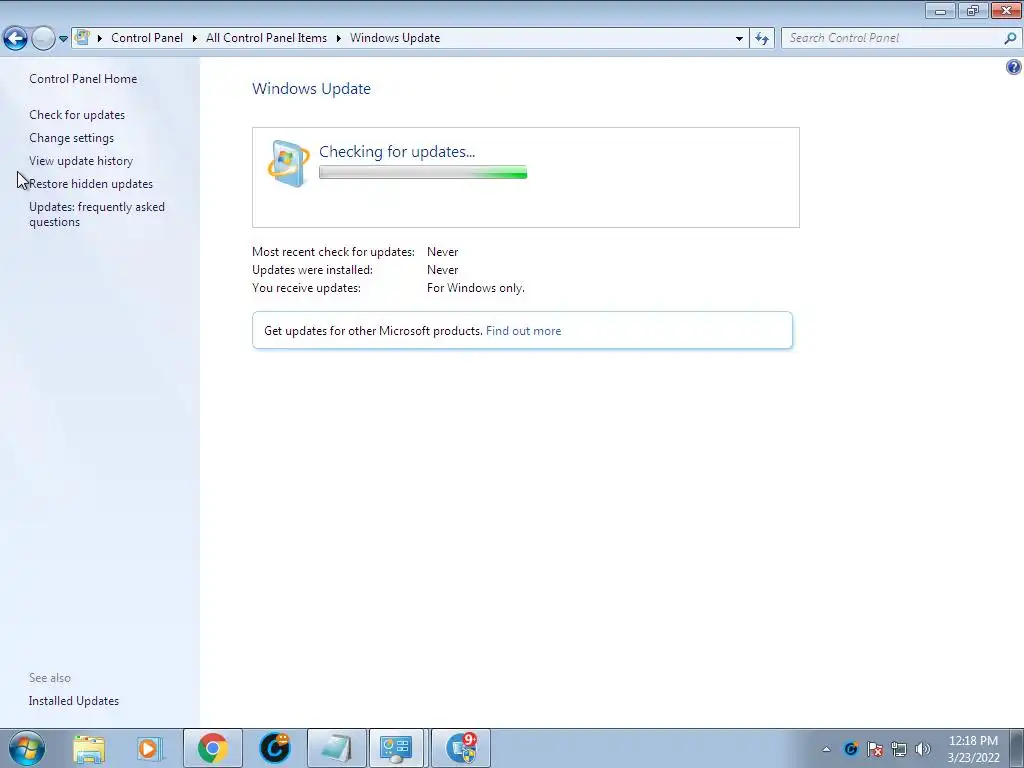The image size is (1024, 768).
Task: Launch Windows Media Player from taskbar
Action: click(x=150, y=748)
